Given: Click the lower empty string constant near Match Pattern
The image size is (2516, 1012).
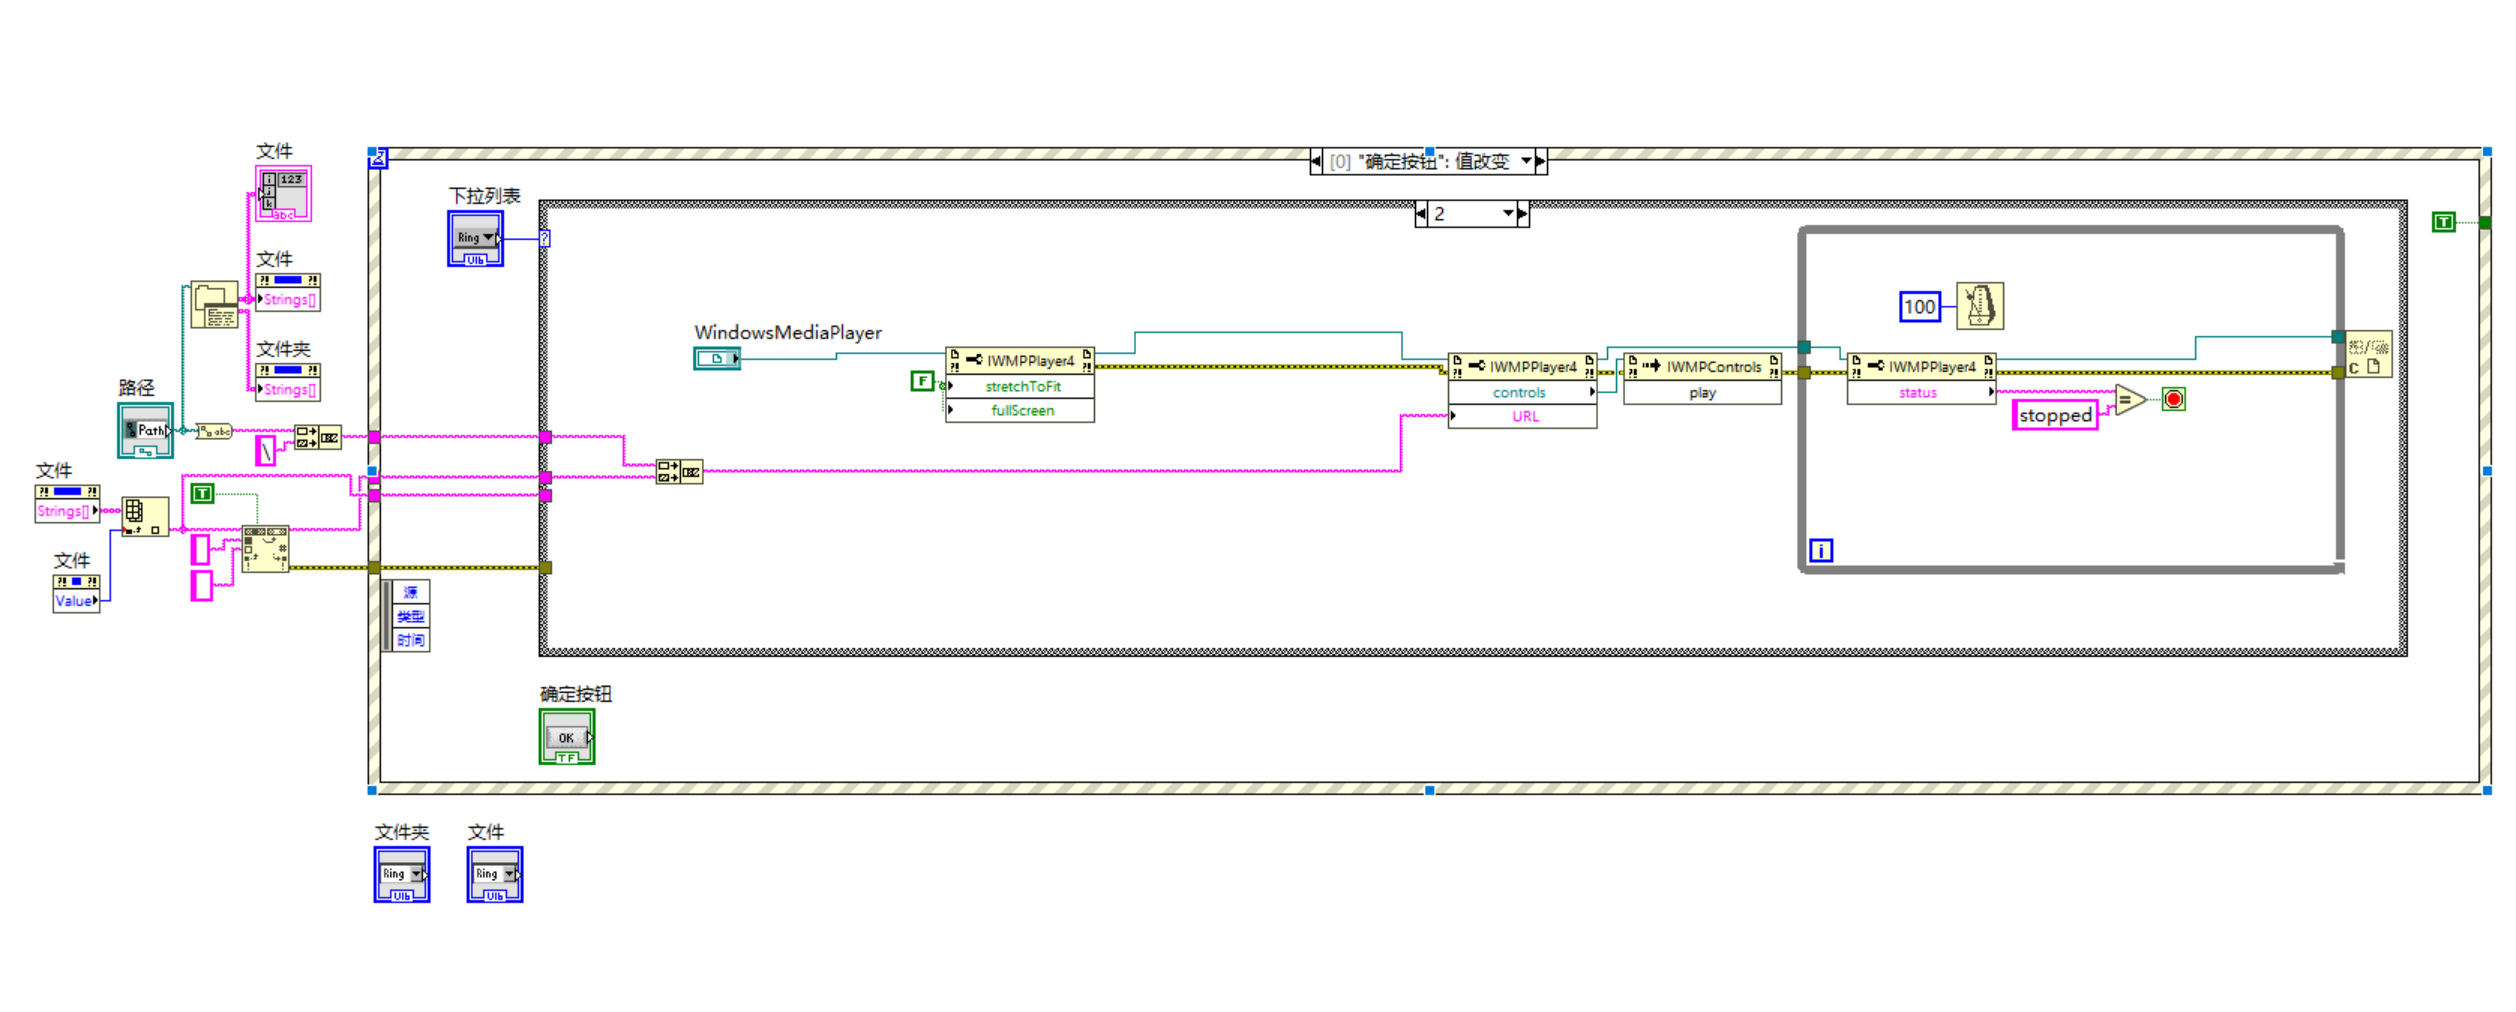Looking at the screenshot, I should 201,586.
